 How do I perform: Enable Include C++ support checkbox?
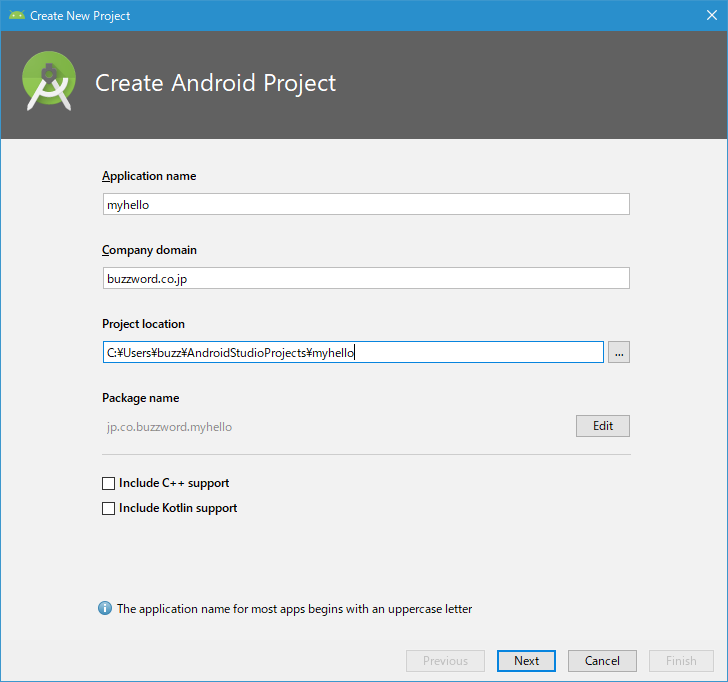(108, 483)
